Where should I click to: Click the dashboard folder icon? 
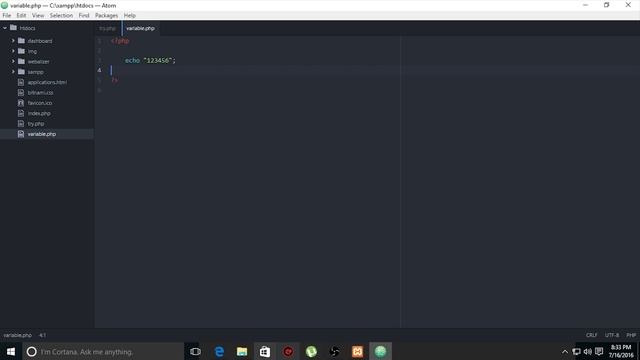21,41
